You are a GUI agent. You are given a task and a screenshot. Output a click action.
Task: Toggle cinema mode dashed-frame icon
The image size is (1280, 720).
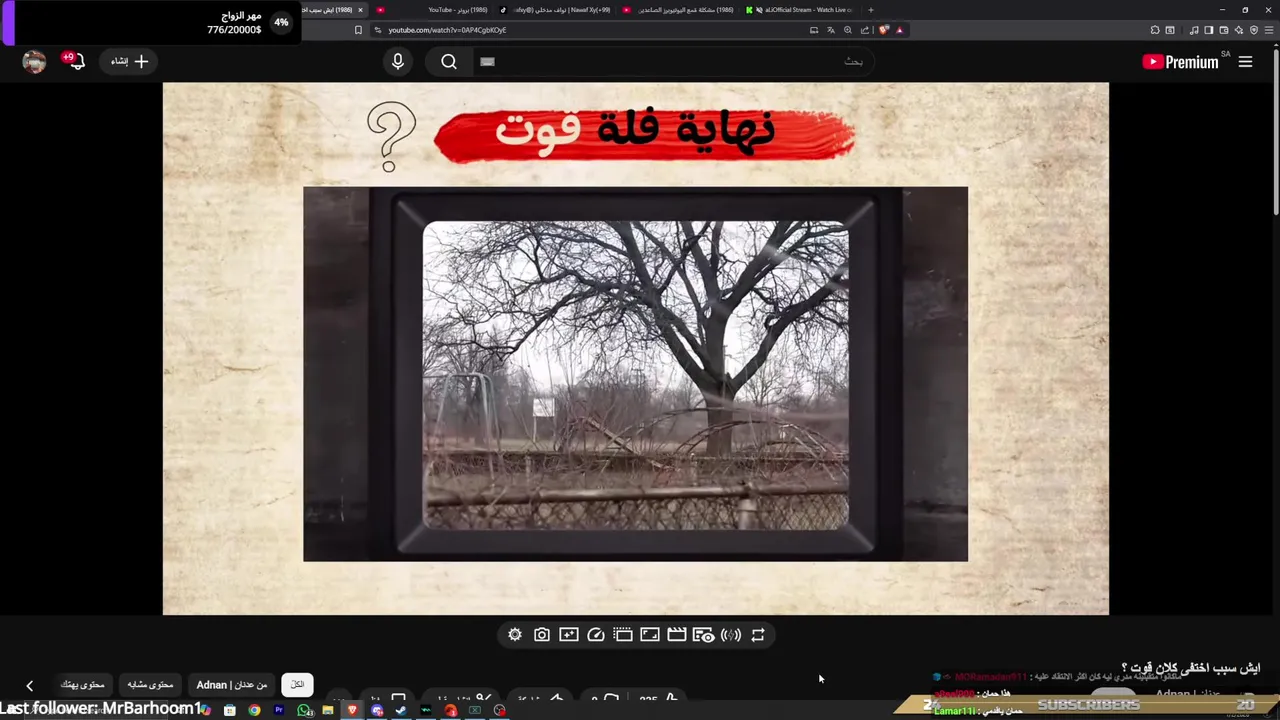coord(623,635)
